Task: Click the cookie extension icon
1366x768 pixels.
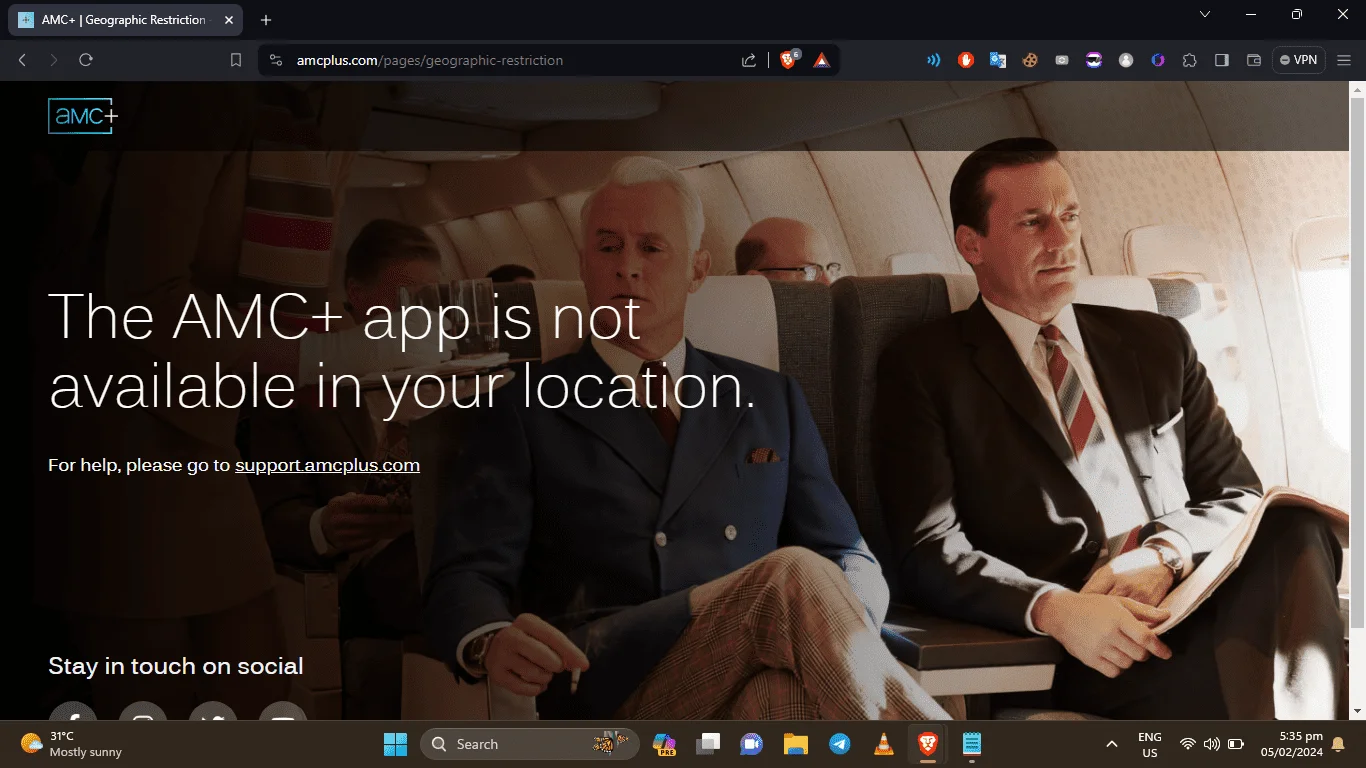Action: [1030, 60]
